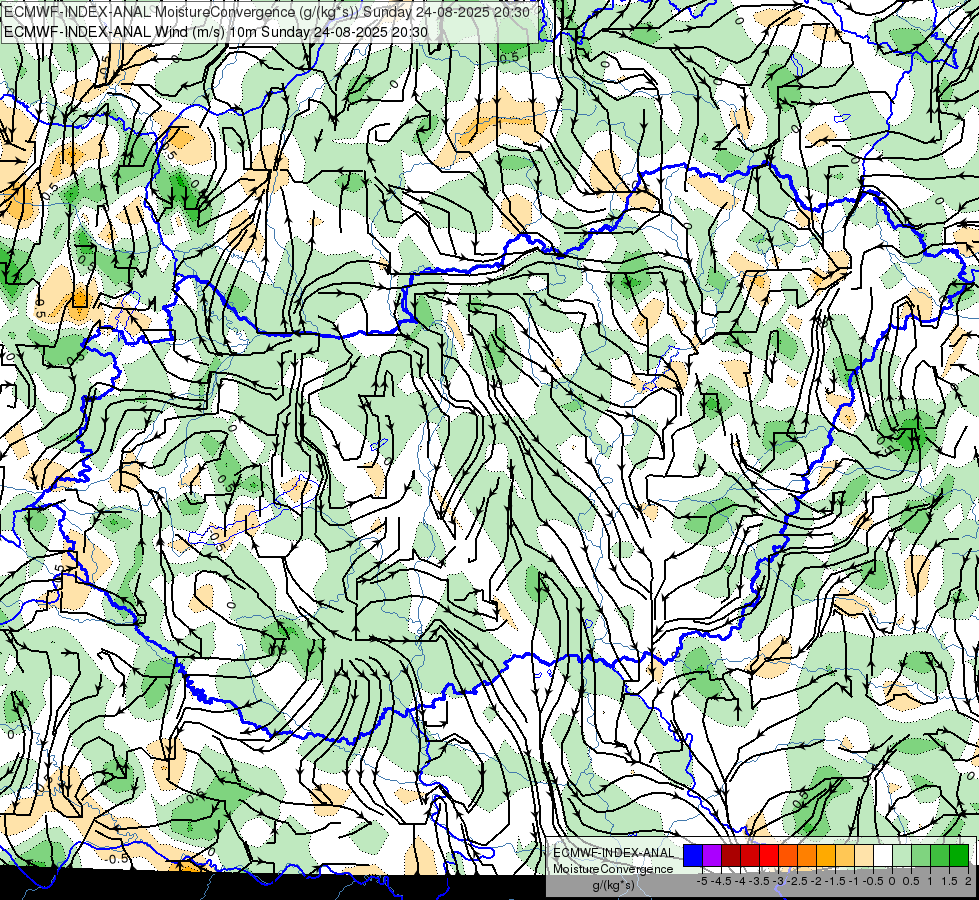Click the dark maroon legend swatch
Viewport: 979px width, 900px height.
[x=731, y=855]
